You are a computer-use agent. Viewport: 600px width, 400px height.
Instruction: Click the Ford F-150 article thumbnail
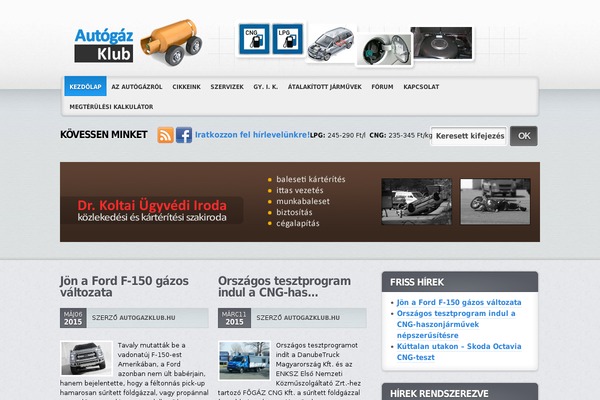coord(86,359)
